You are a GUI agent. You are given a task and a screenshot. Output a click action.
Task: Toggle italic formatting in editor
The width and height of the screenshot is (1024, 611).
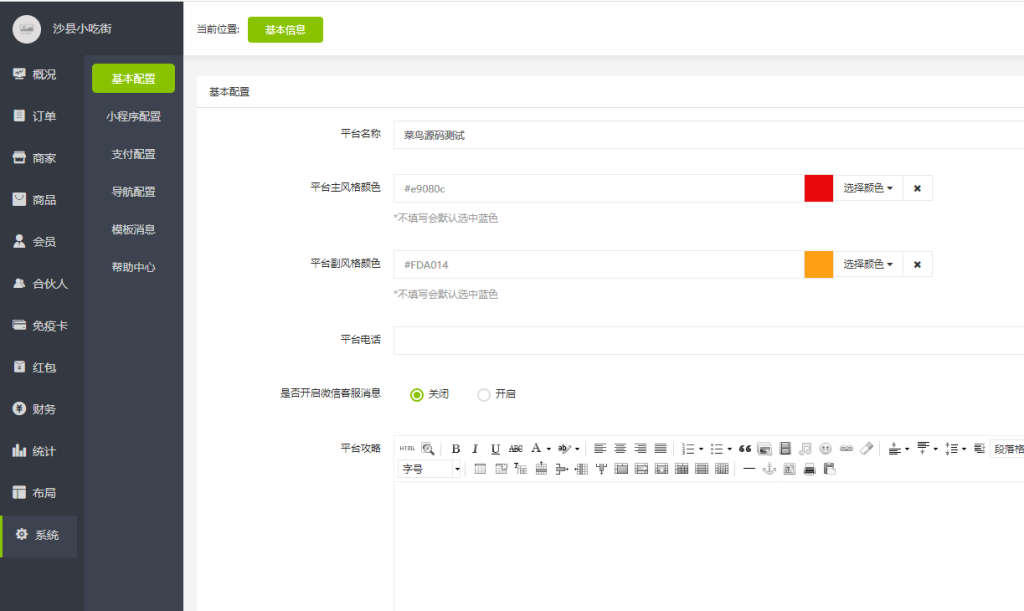point(475,448)
